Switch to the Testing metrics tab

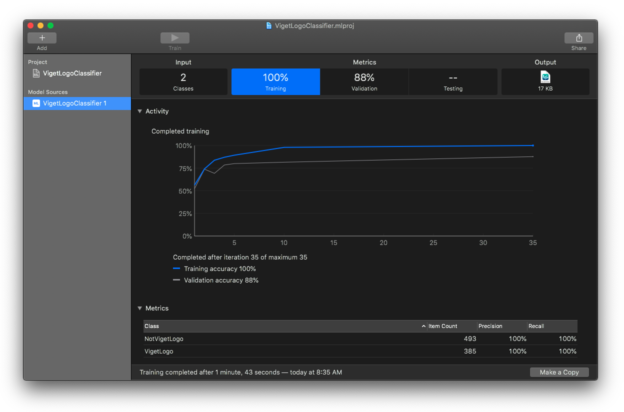coord(453,82)
